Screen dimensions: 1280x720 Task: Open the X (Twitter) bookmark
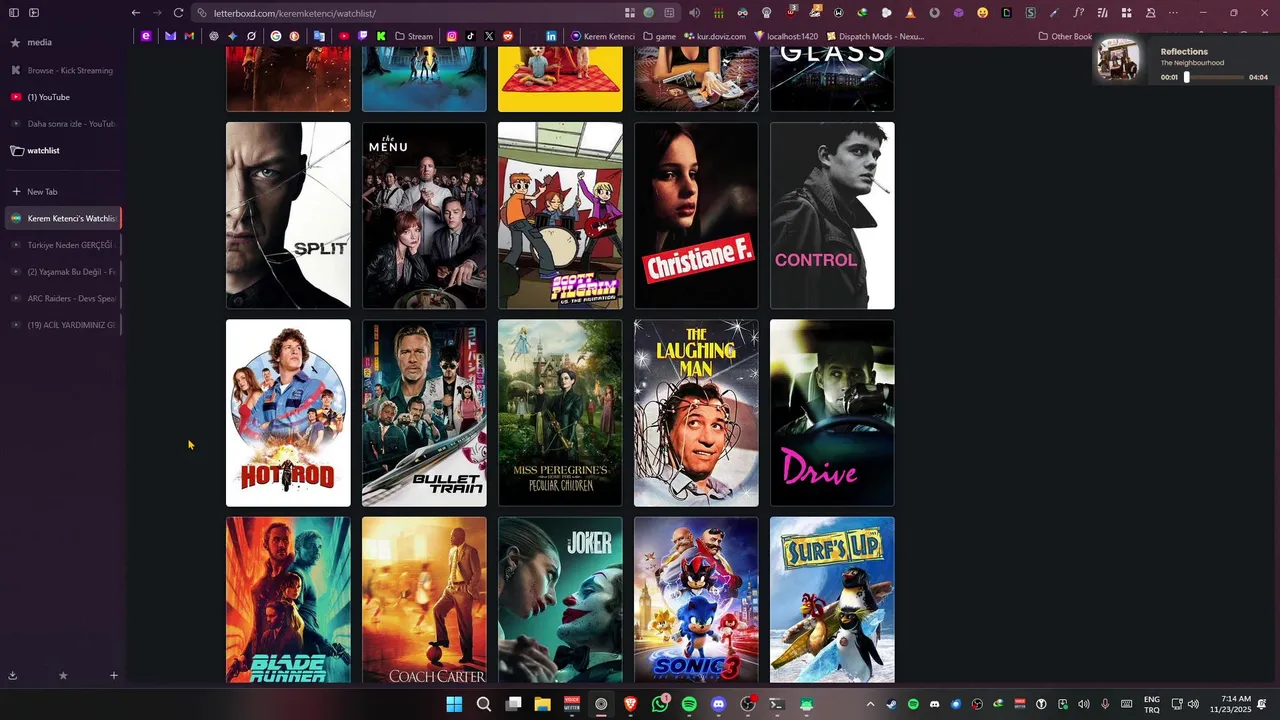(489, 36)
